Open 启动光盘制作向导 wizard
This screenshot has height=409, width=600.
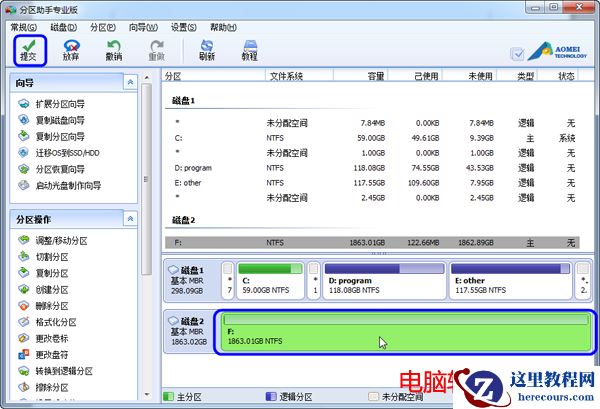pyautogui.click(x=59, y=186)
